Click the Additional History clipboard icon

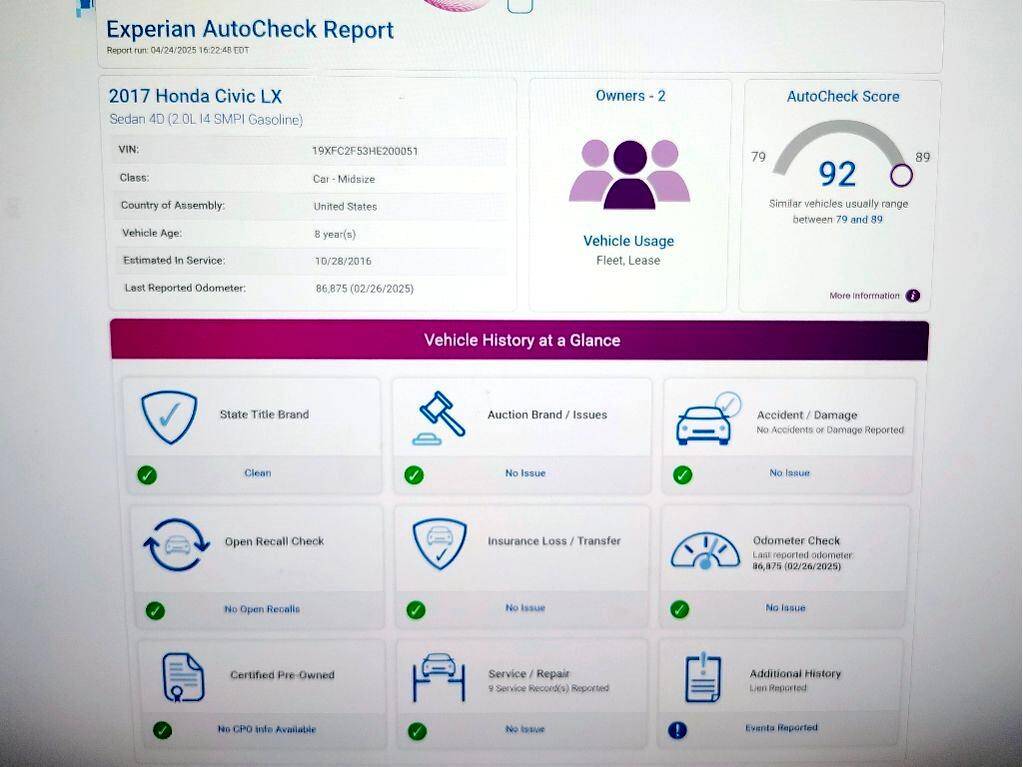coord(703,678)
